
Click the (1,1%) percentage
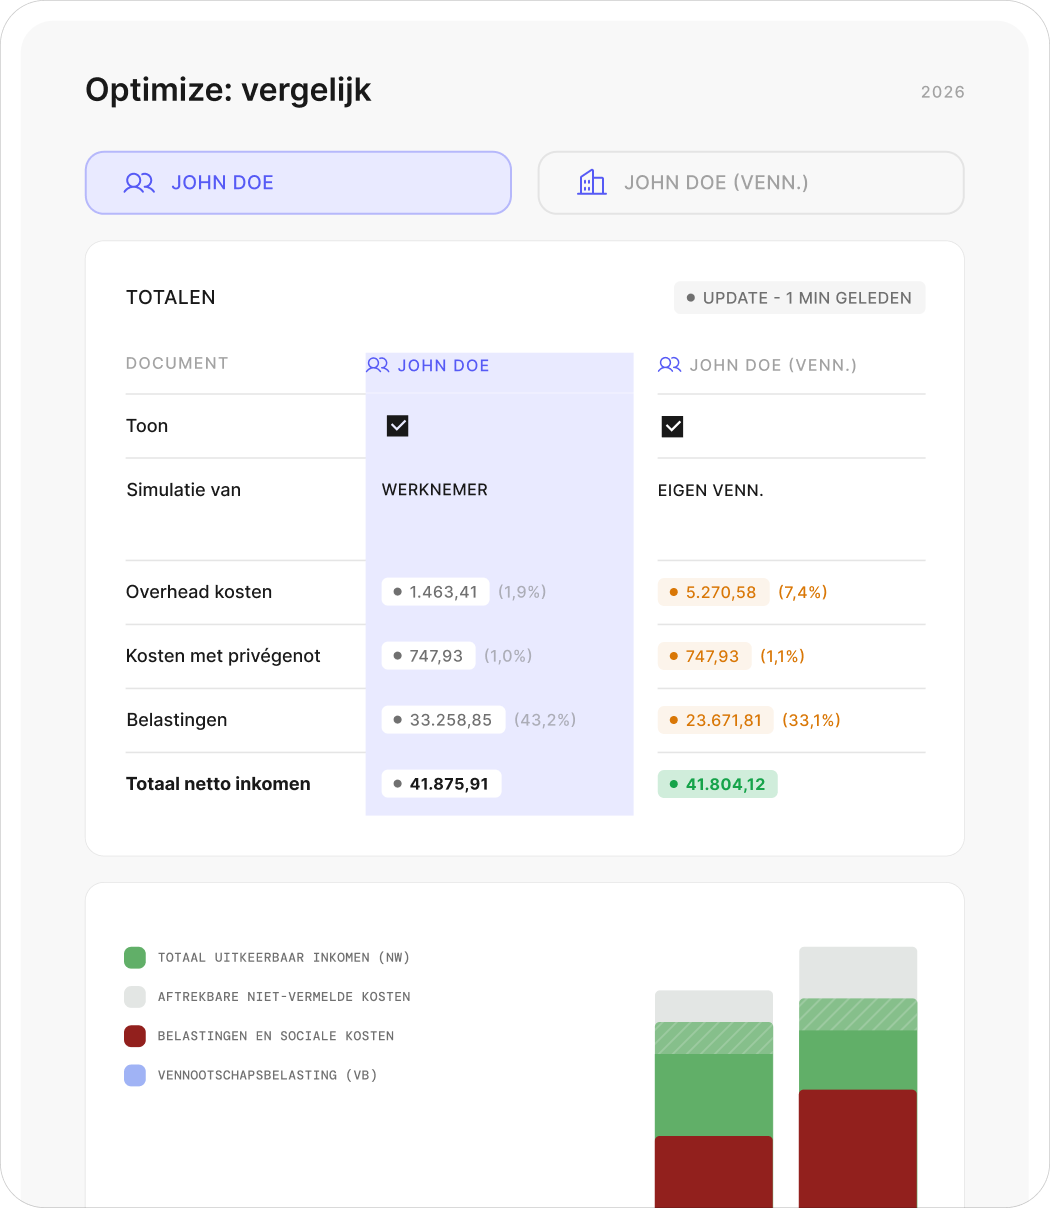pos(782,656)
